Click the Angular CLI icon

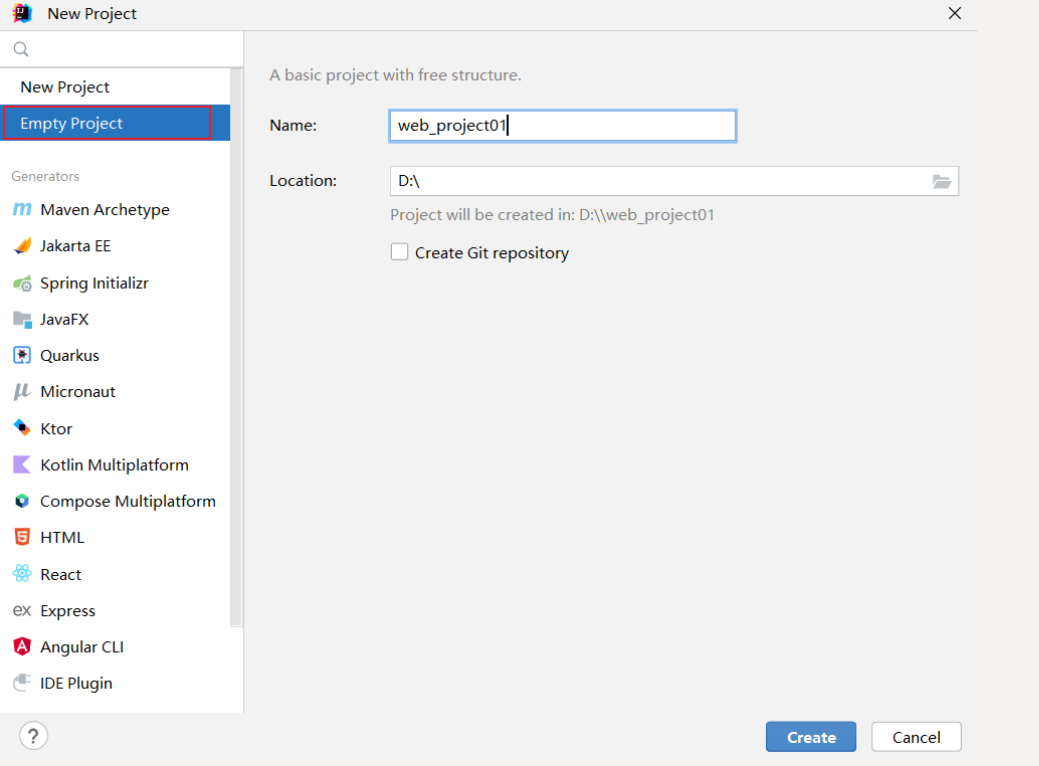pos(21,647)
